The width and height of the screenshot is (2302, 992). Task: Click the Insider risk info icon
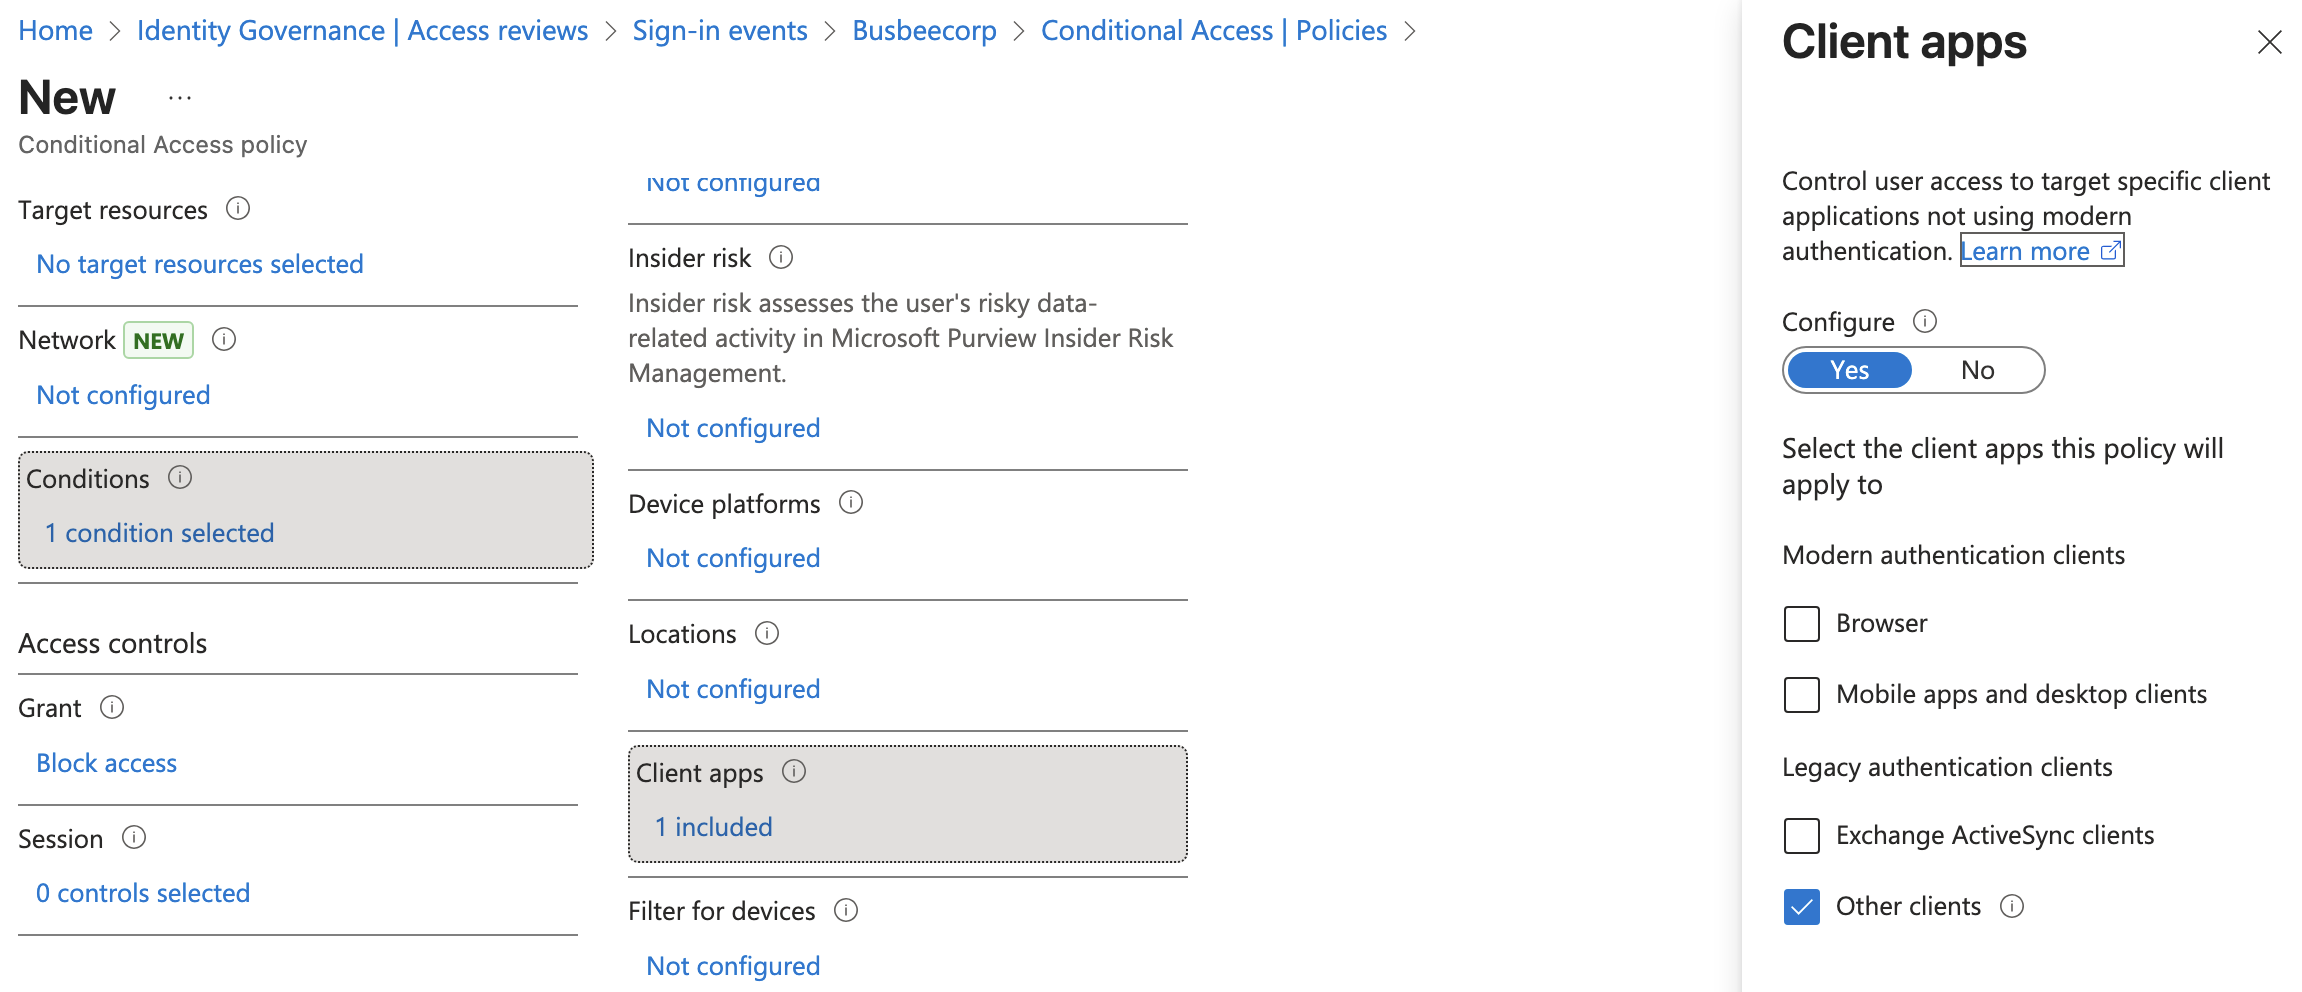point(781,258)
